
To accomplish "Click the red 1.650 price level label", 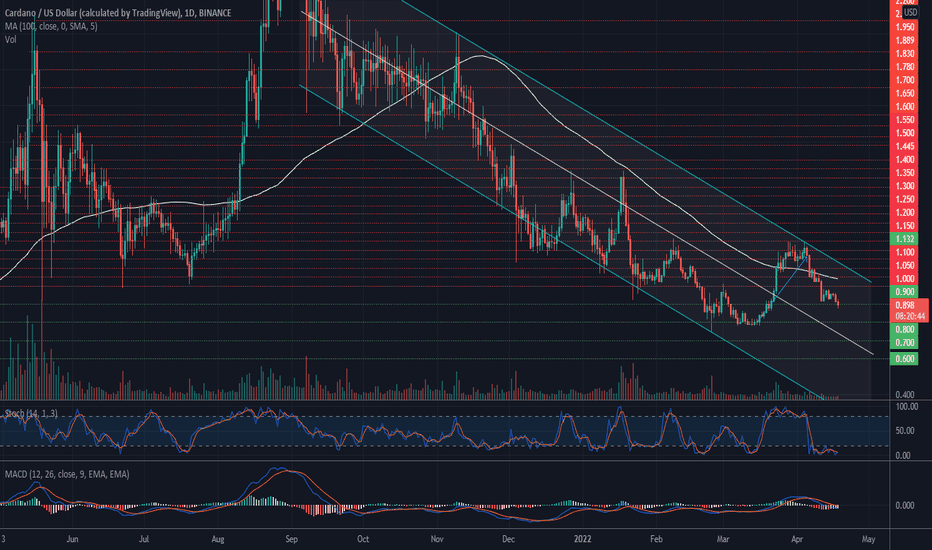I will click(905, 93).
